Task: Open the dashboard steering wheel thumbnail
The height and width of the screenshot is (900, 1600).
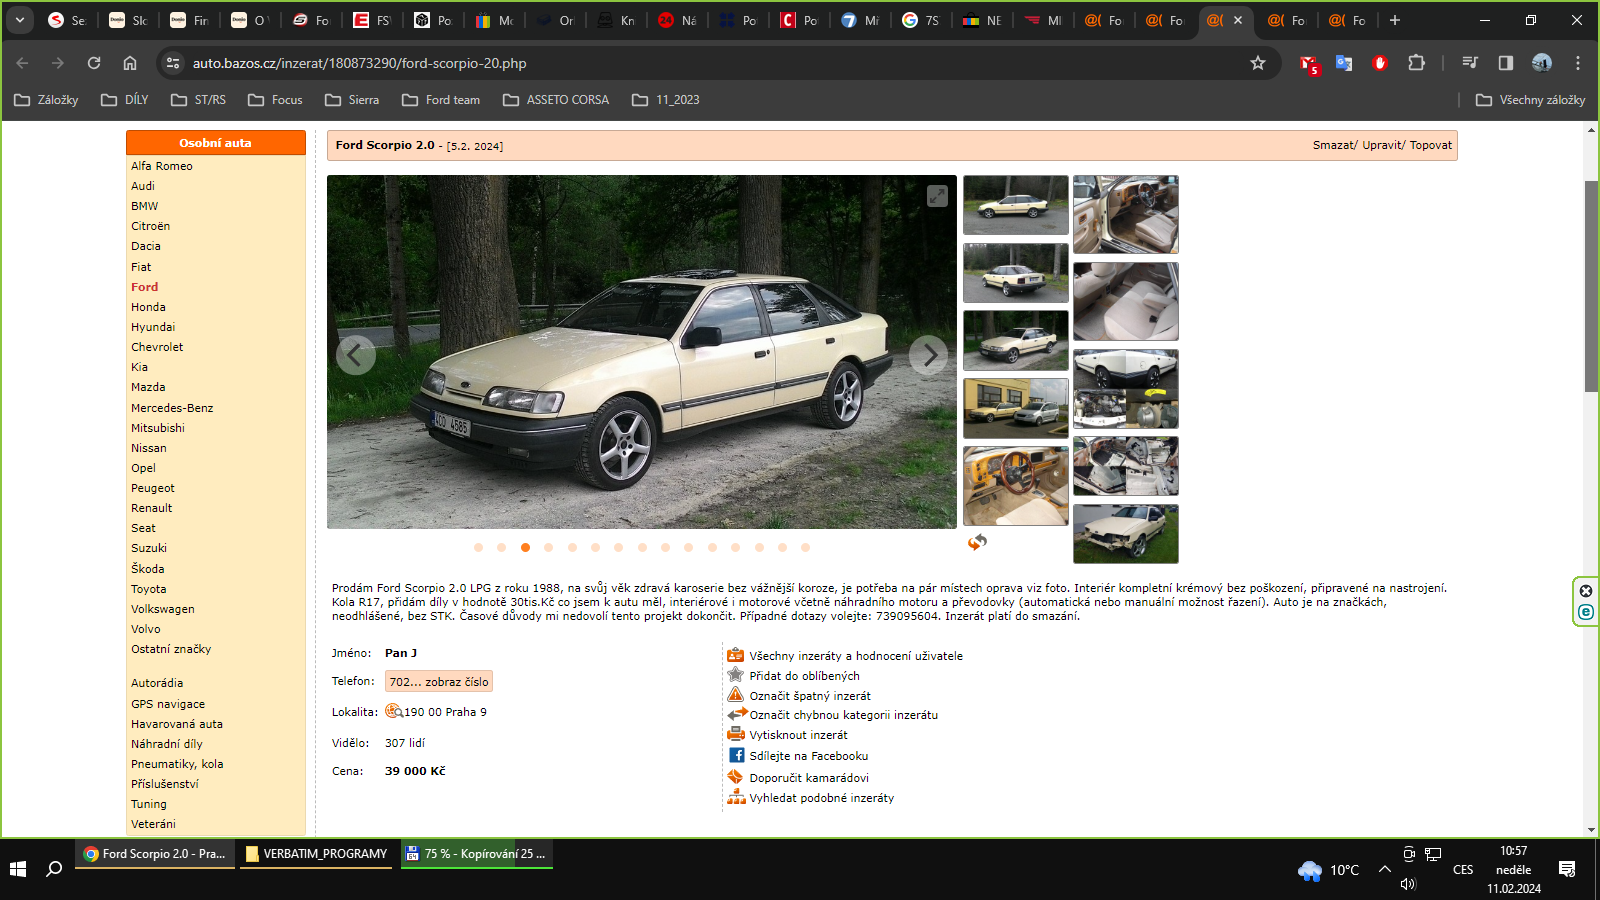Action: [1016, 486]
